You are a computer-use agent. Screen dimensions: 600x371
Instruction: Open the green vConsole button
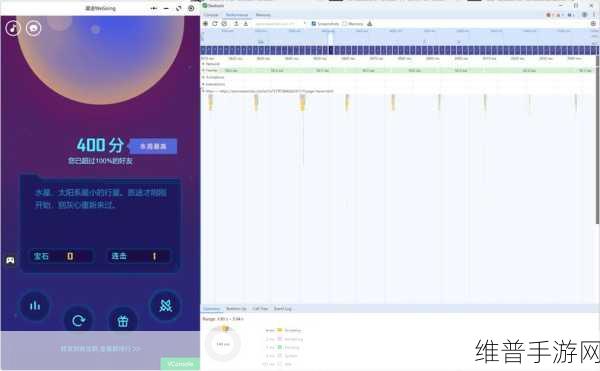[x=180, y=364]
